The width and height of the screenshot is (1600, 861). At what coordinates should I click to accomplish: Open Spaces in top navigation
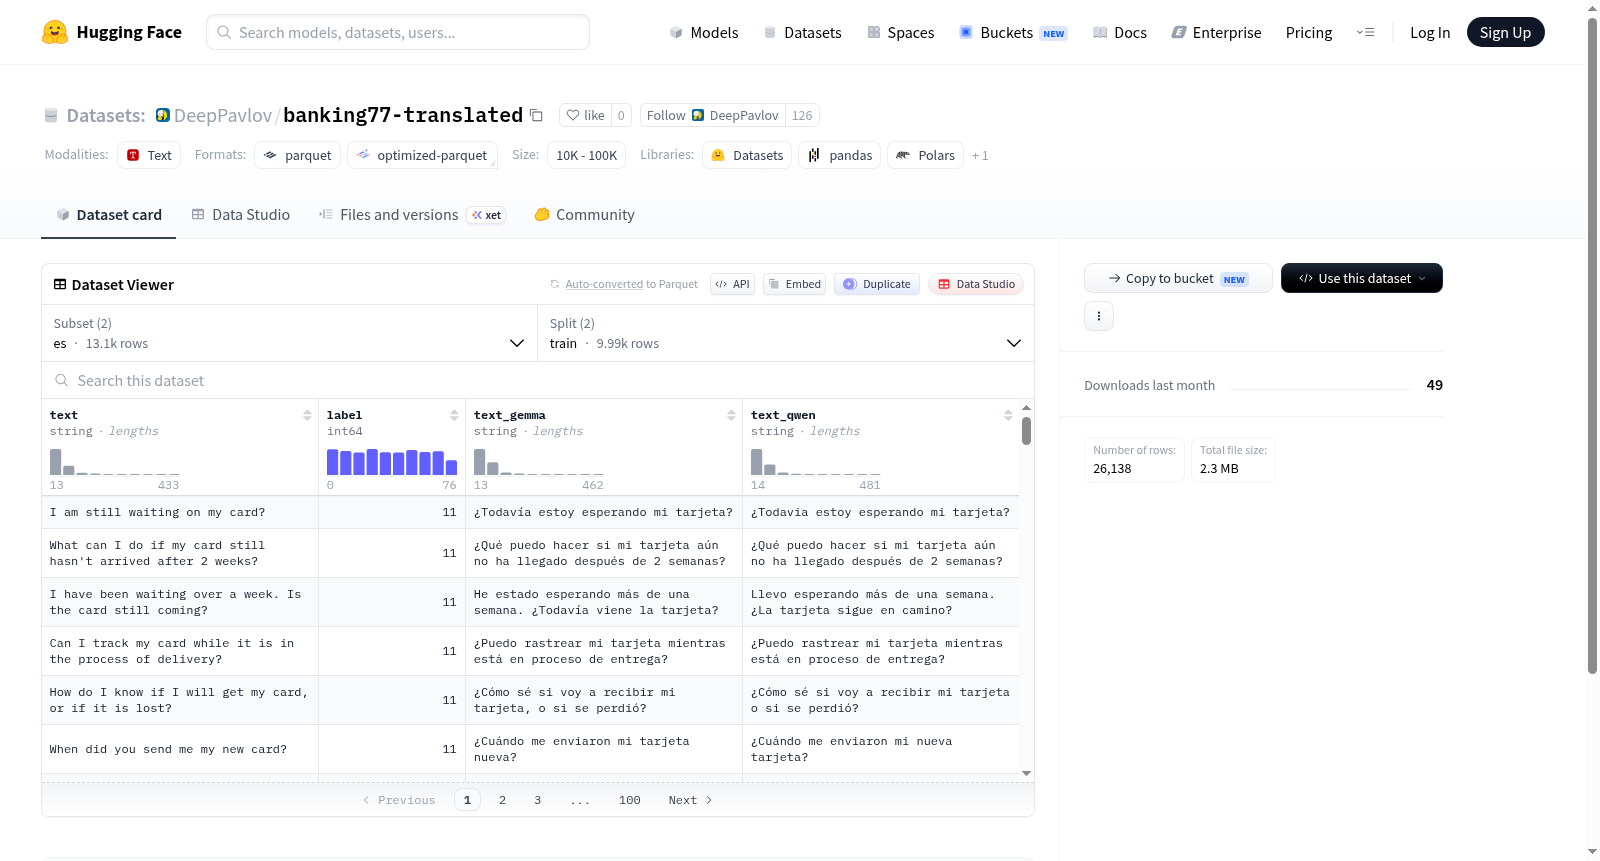click(901, 32)
